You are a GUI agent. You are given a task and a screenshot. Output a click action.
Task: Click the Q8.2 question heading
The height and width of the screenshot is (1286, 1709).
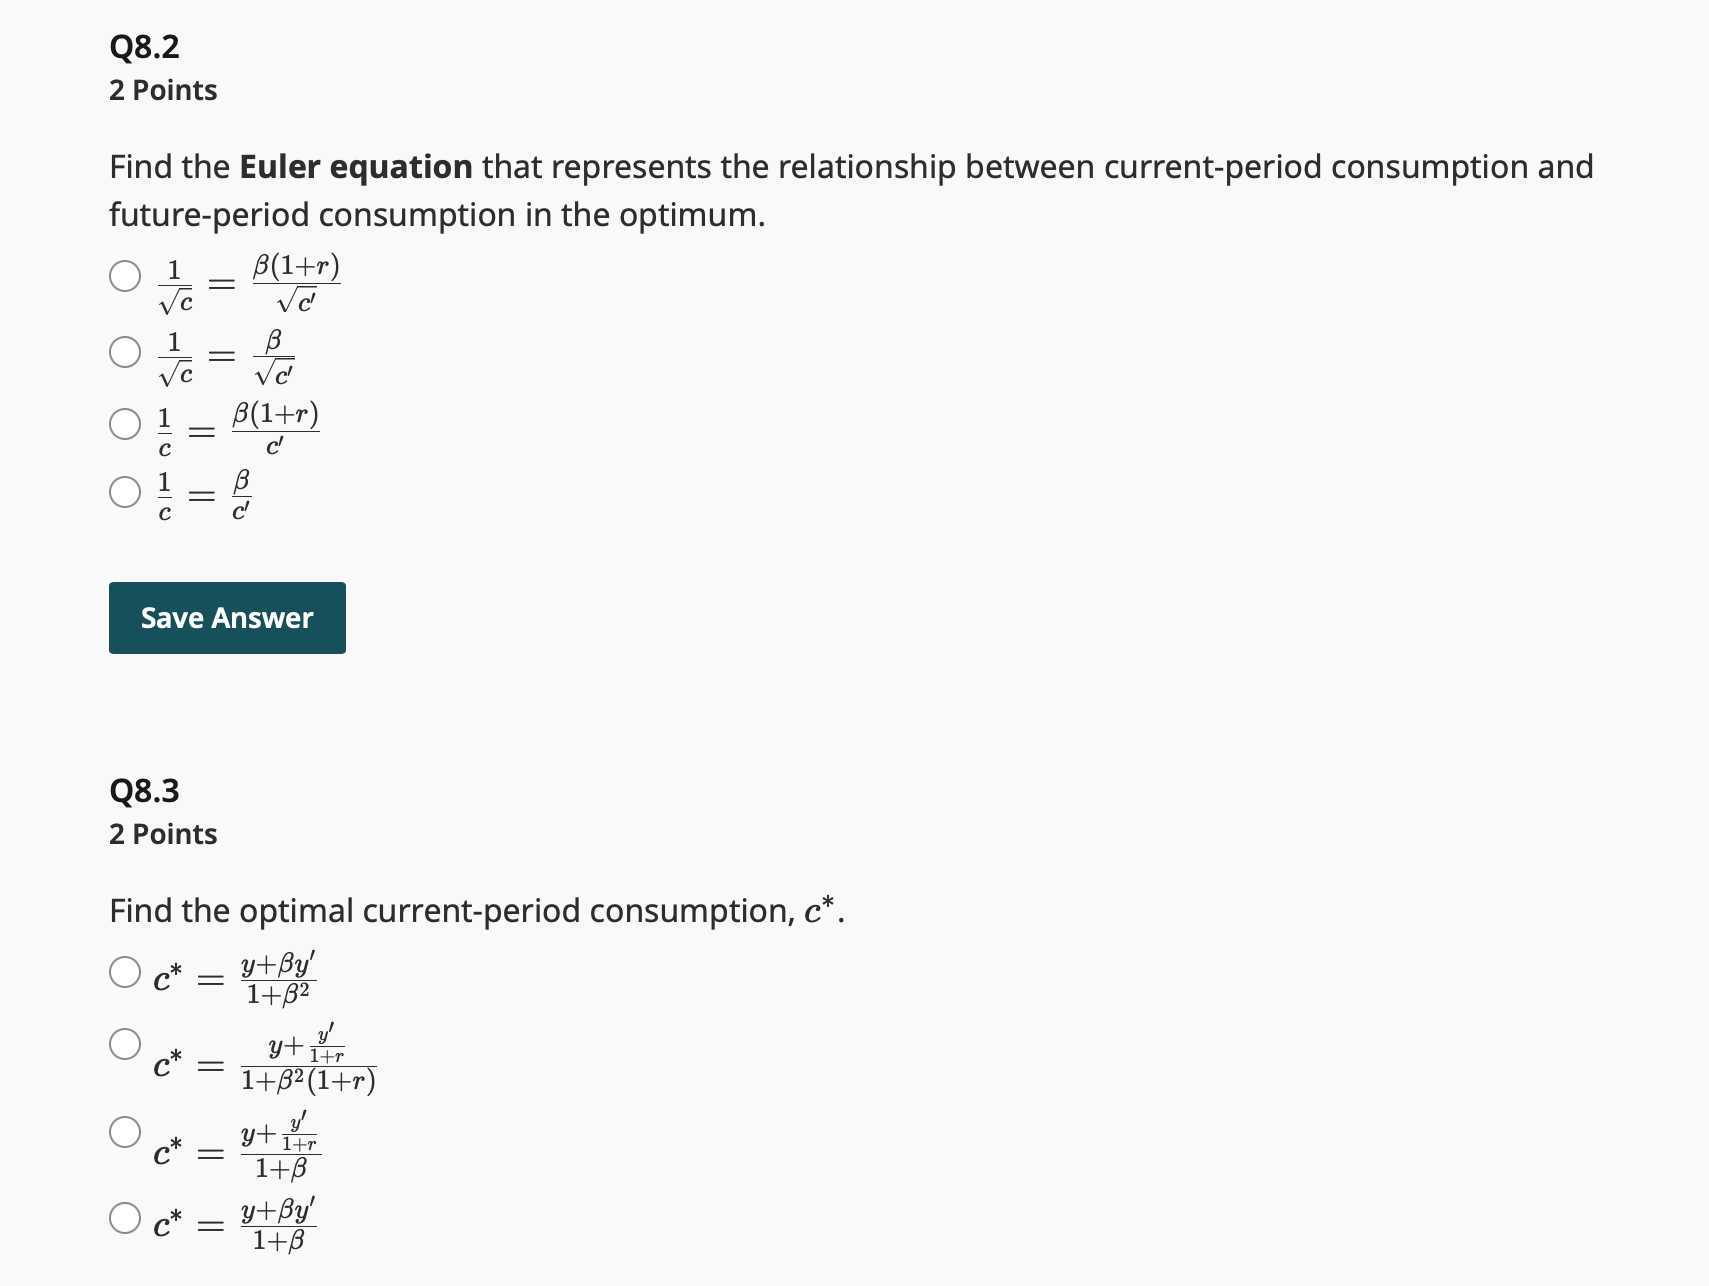click(144, 47)
